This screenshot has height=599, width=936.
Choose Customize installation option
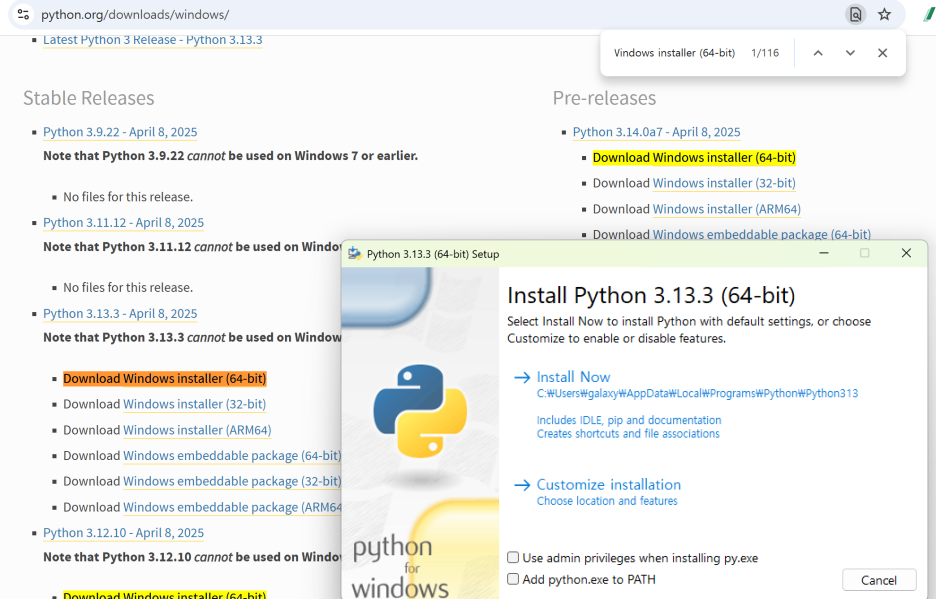point(608,485)
